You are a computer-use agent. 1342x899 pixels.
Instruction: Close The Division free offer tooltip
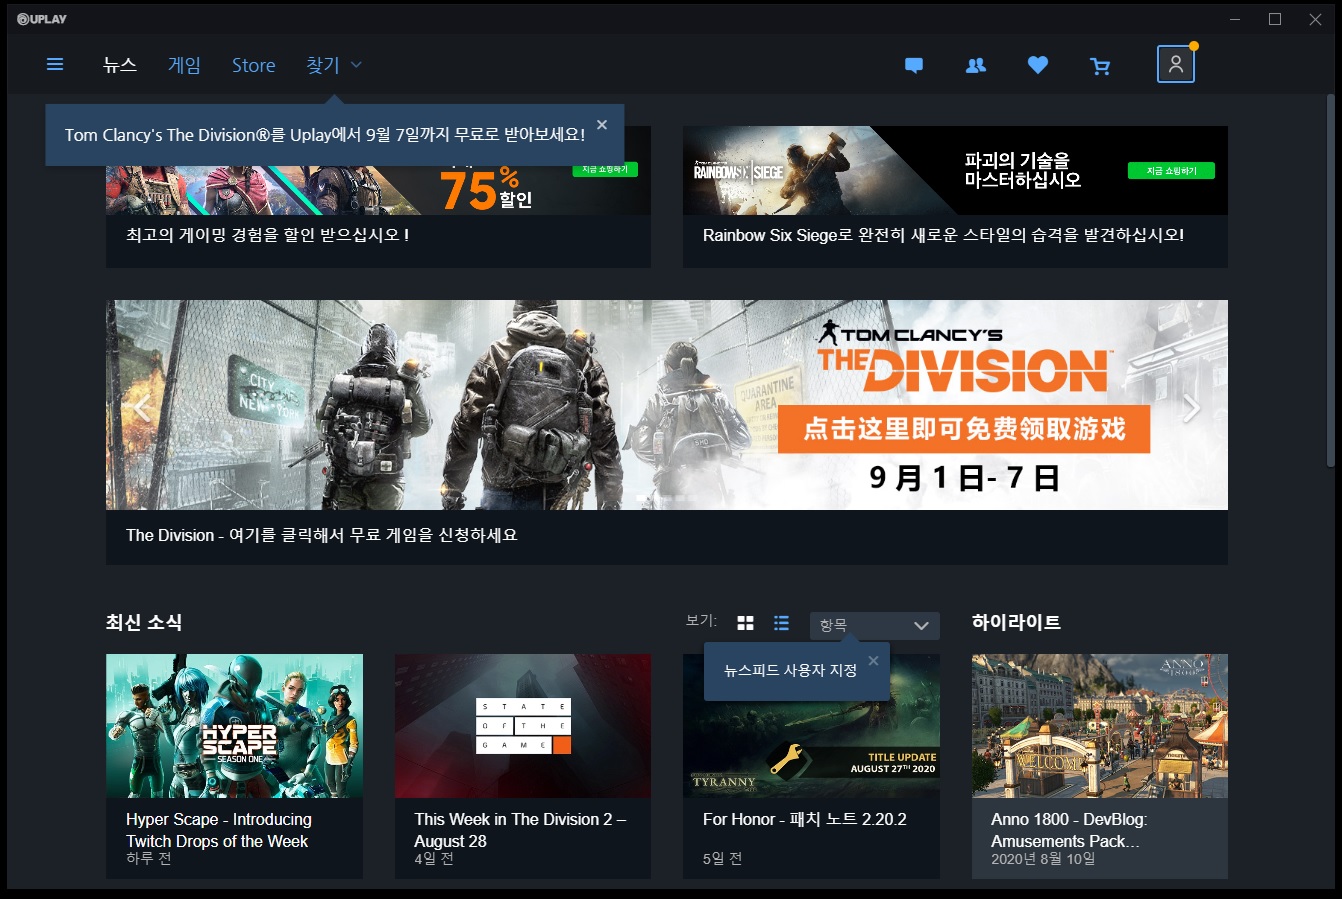(x=602, y=125)
